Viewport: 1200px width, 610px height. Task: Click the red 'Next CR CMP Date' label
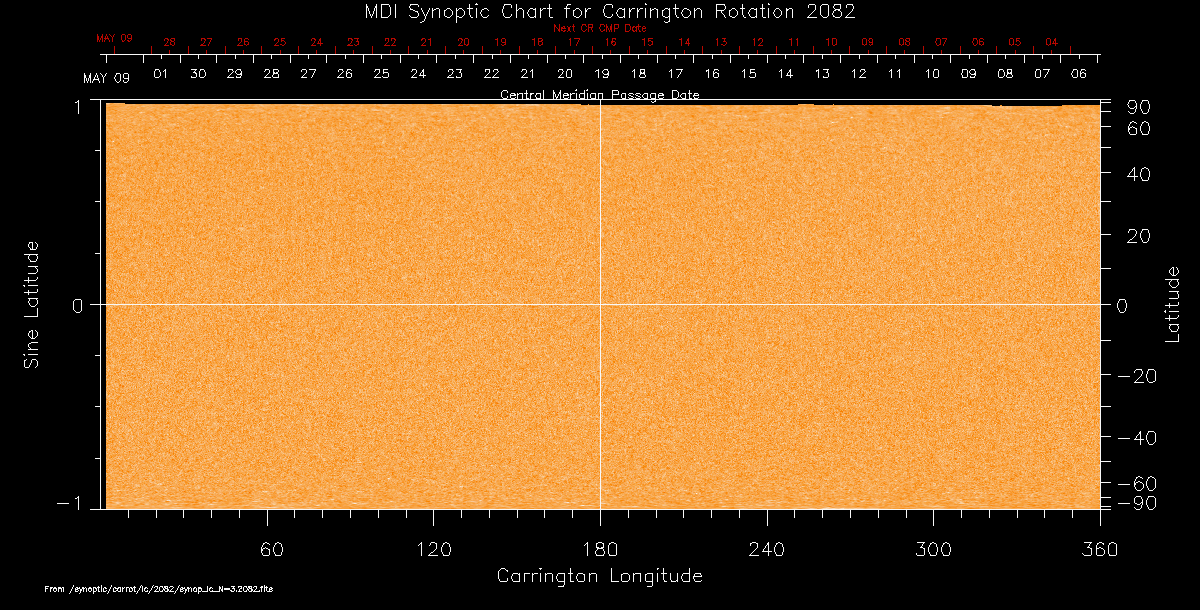tap(599, 29)
